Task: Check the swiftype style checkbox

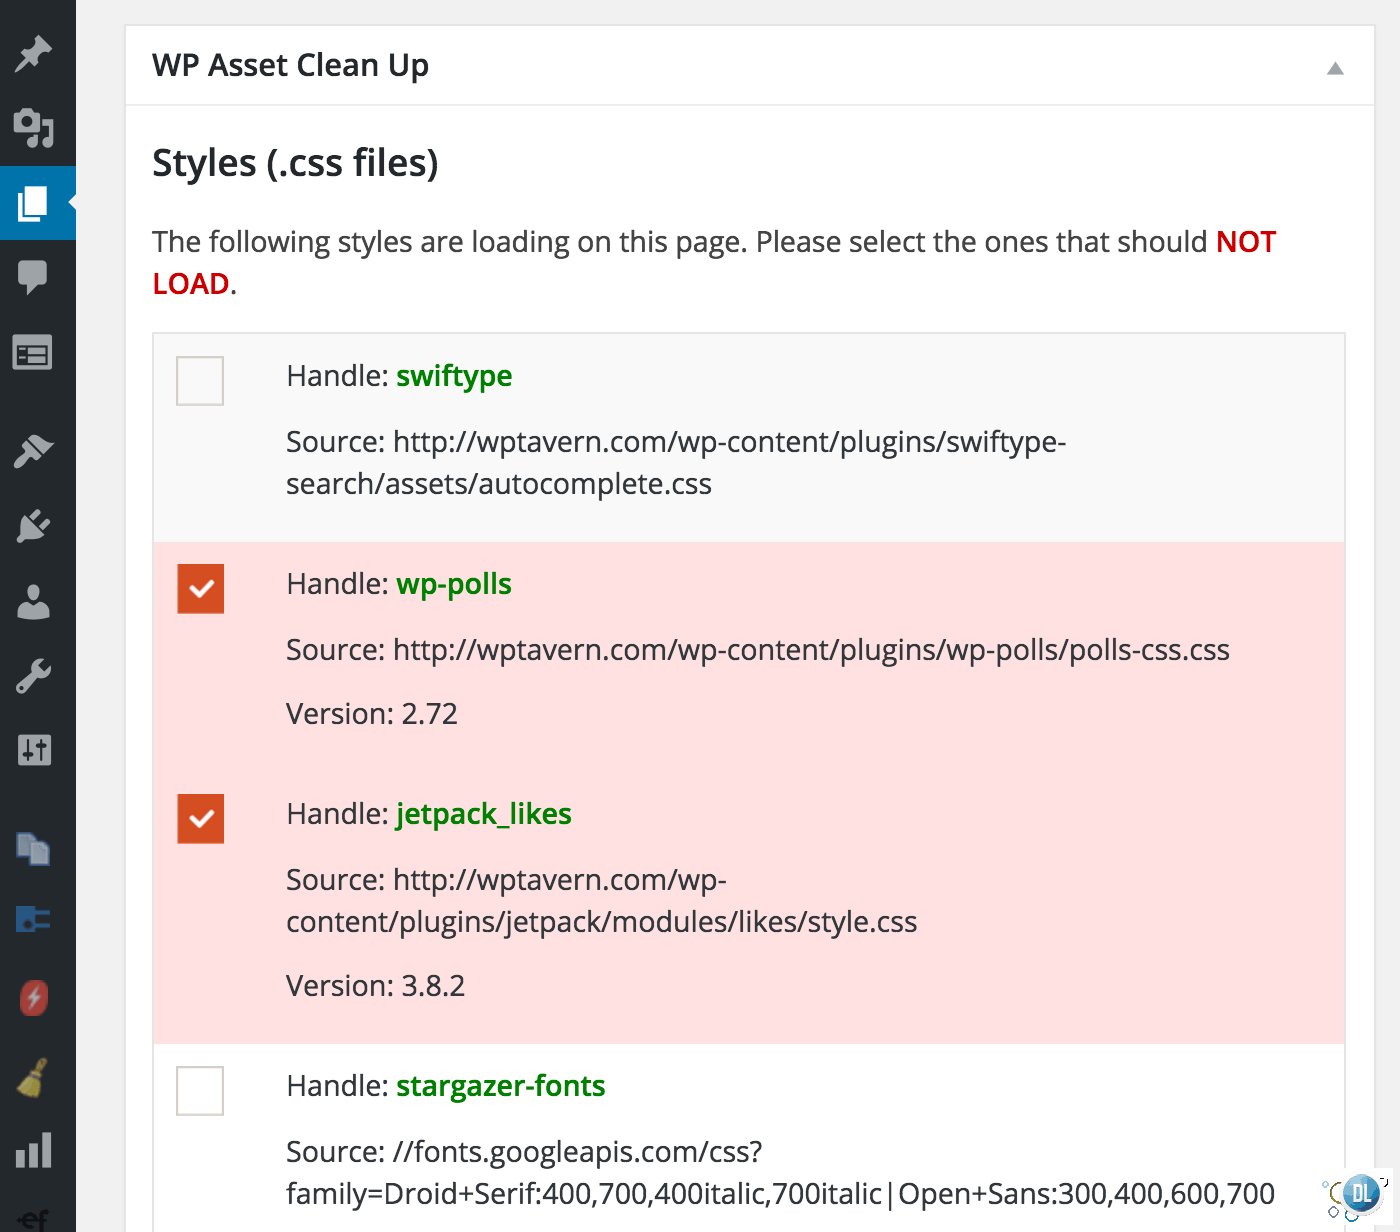Action: 200,381
